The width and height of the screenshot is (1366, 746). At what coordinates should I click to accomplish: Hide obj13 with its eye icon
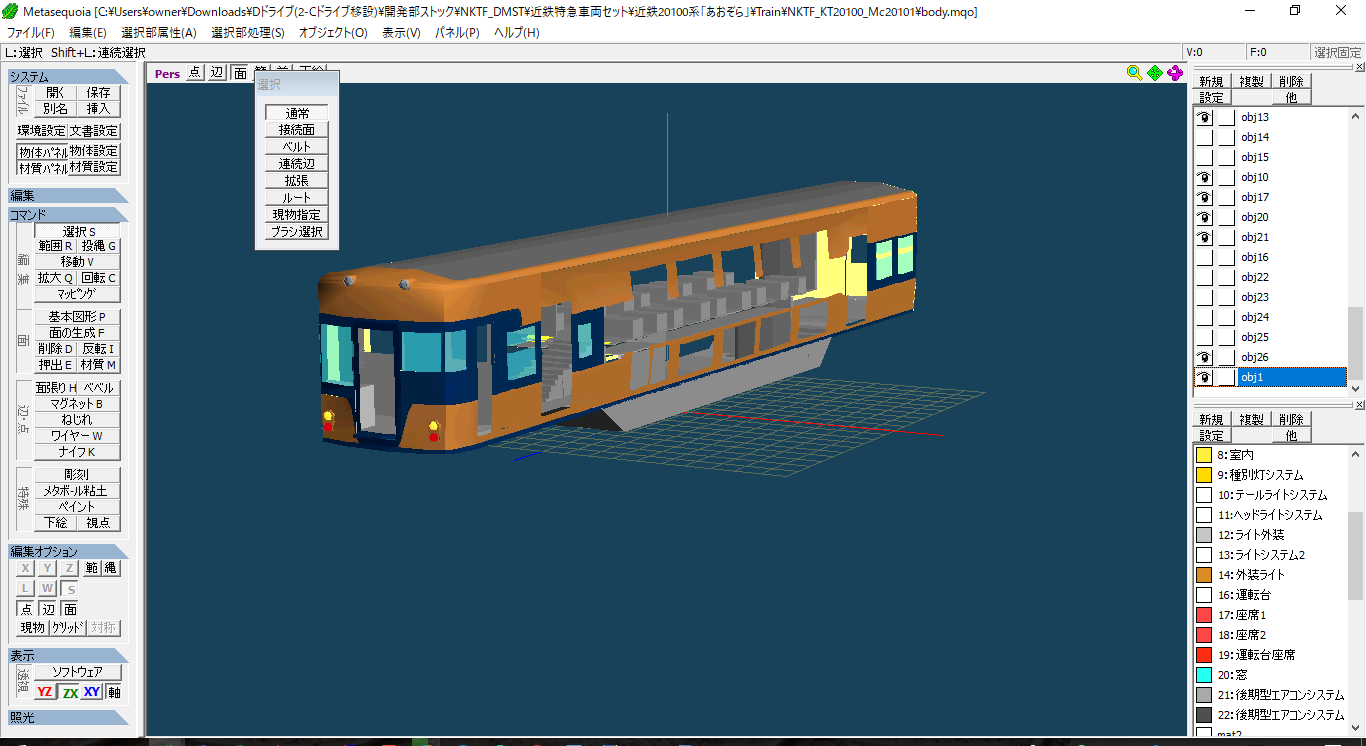(1205, 117)
